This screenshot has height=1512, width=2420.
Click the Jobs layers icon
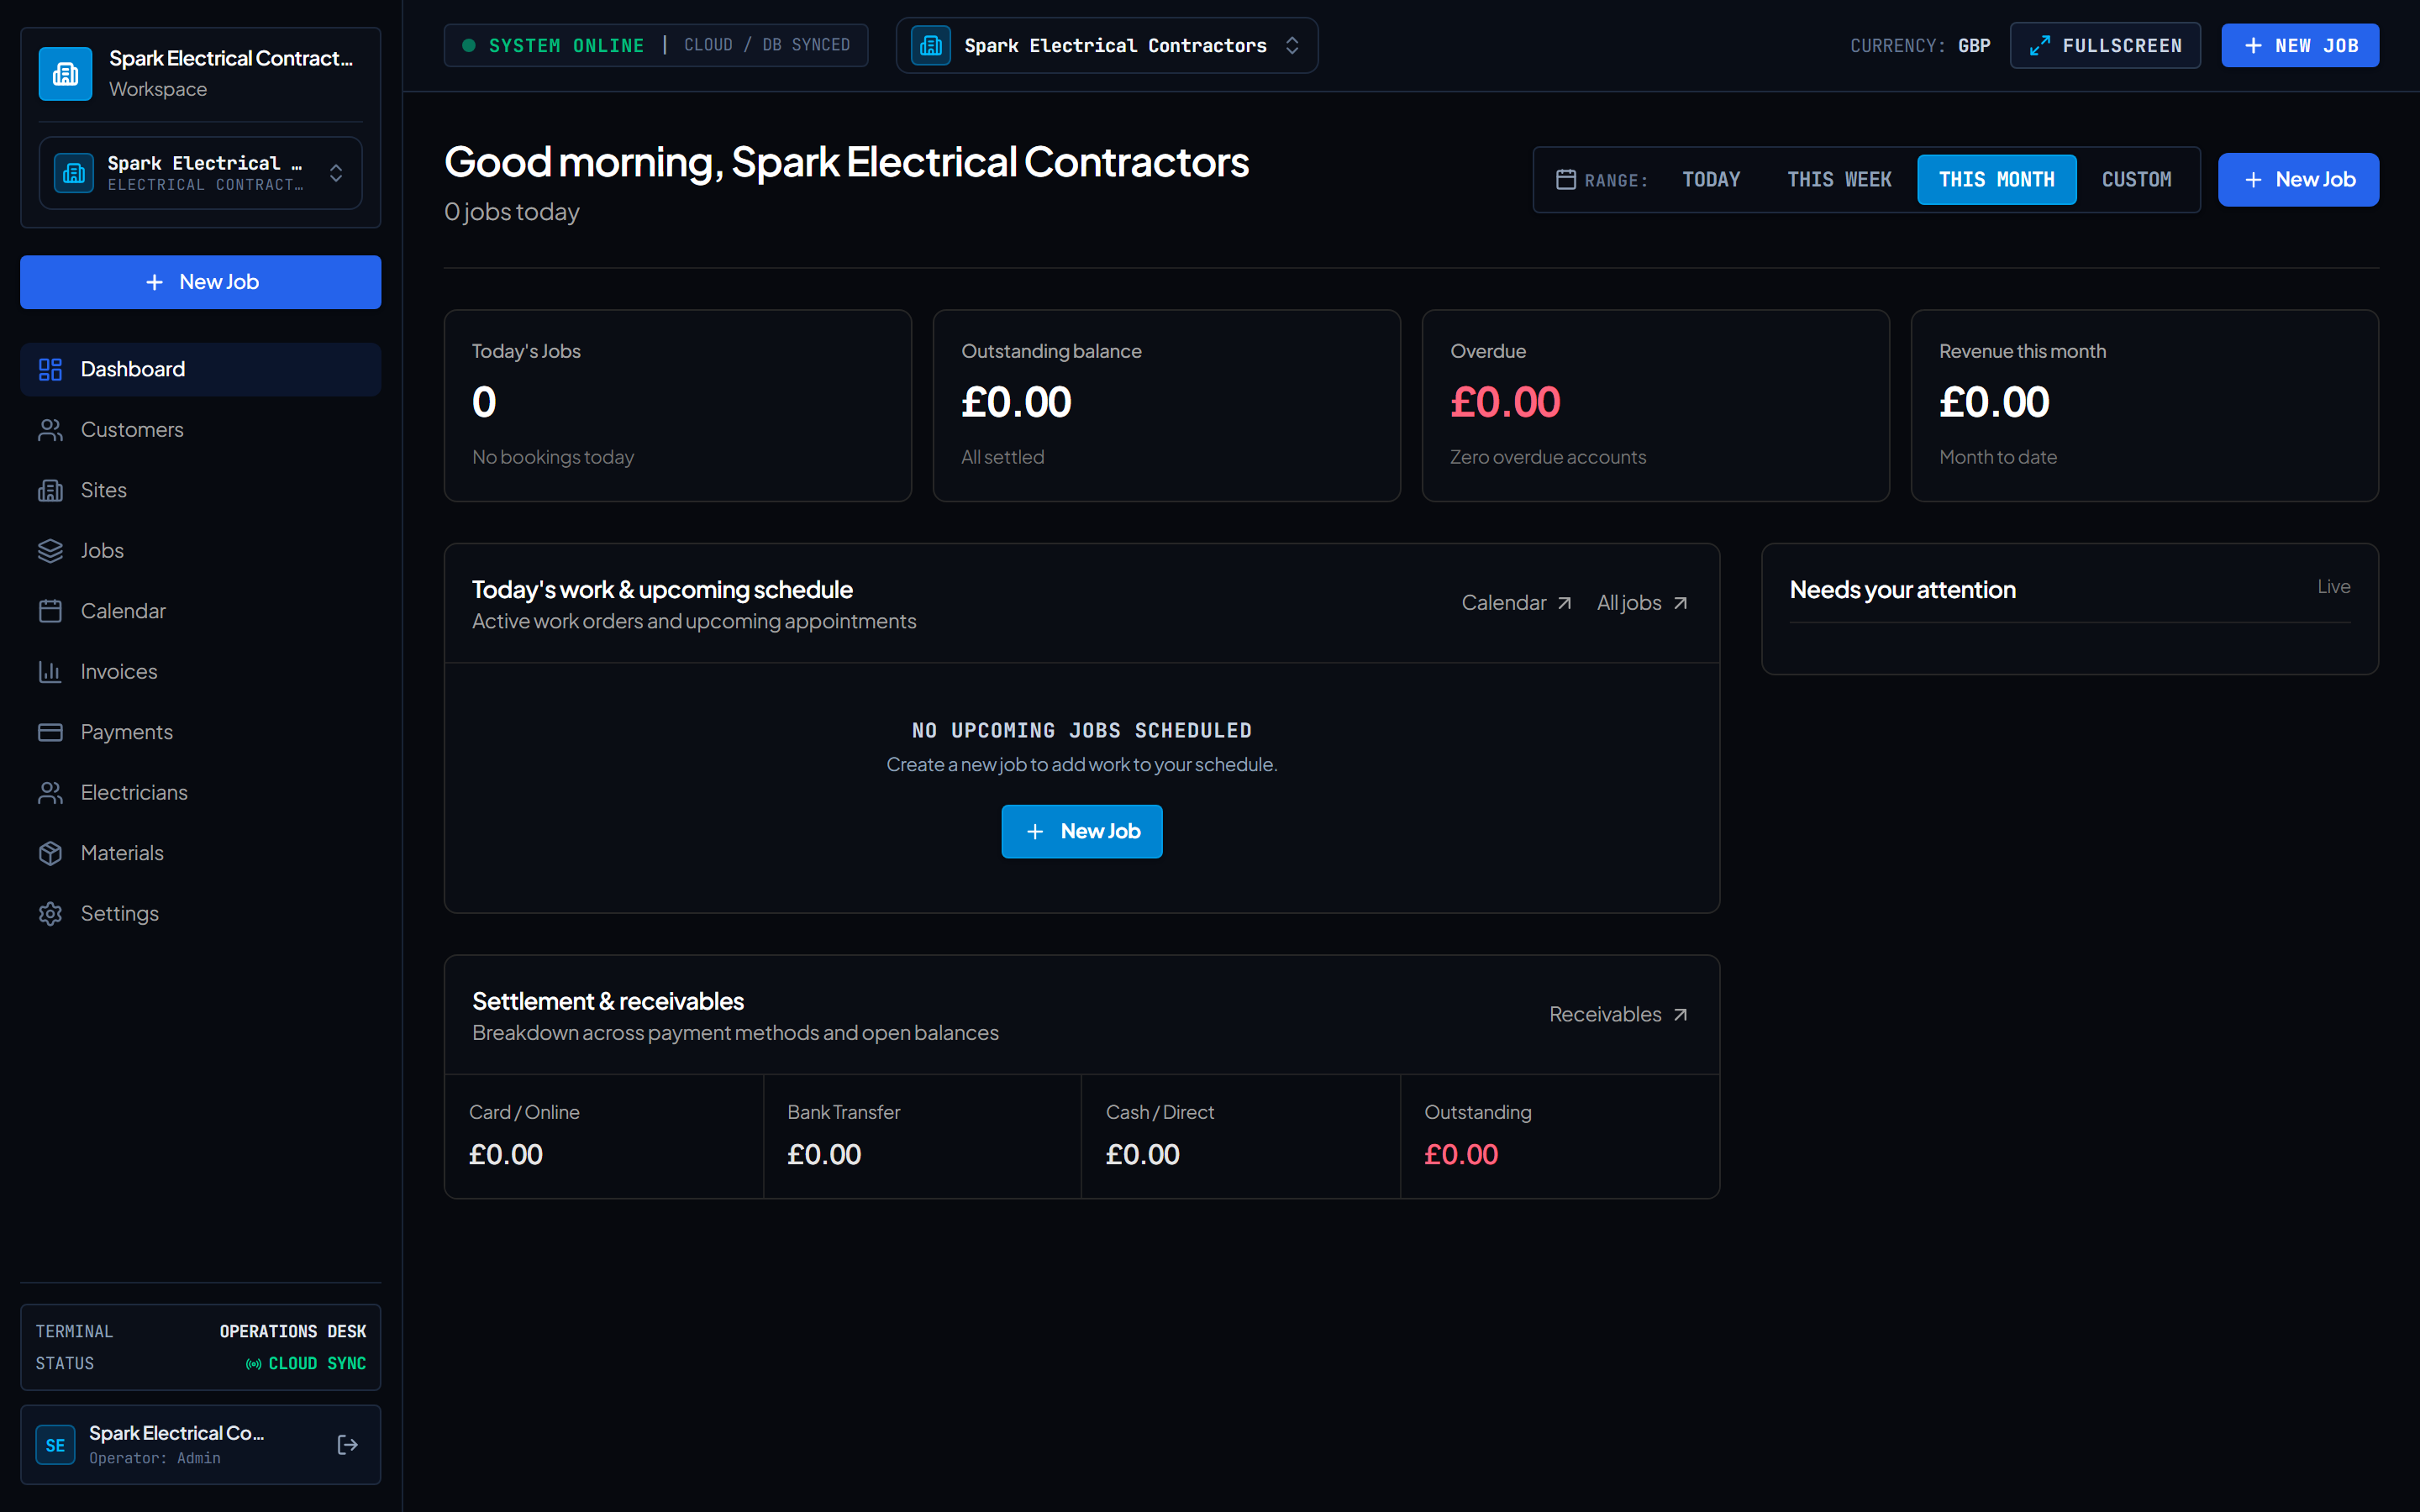(50, 551)
